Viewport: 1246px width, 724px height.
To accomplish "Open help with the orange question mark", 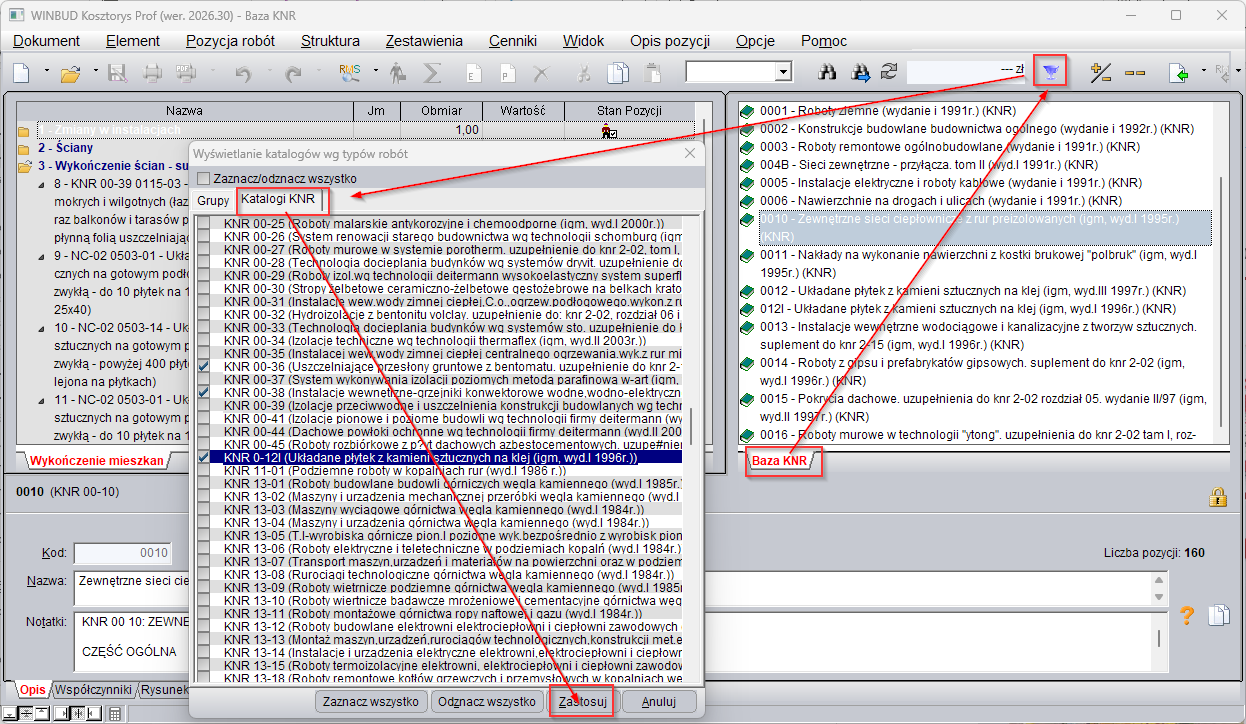I will pos(1188,616).
